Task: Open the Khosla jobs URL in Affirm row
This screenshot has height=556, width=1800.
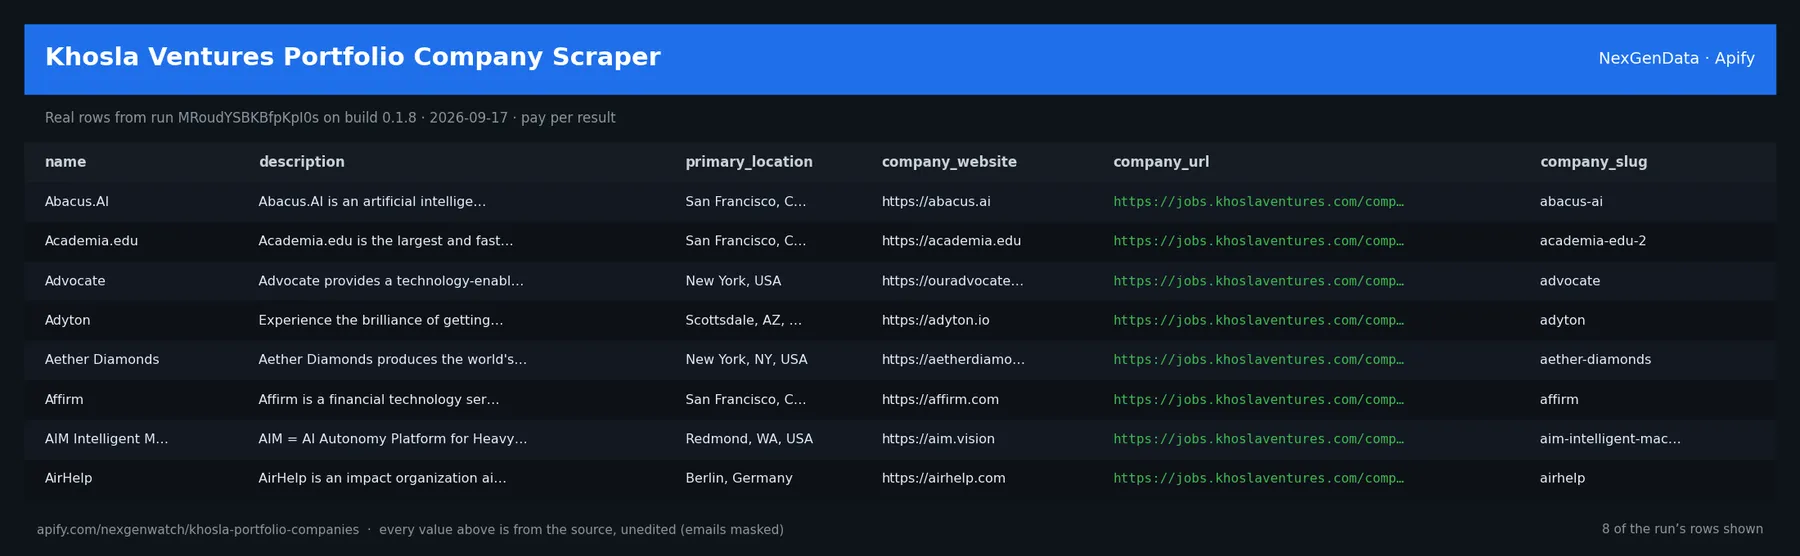Action: (1258, 400)
